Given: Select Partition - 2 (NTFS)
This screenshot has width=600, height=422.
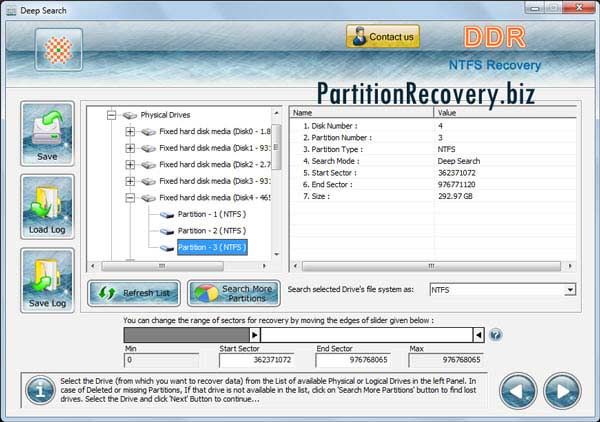Looking at the screenshot, I should (x=212, y=231).
